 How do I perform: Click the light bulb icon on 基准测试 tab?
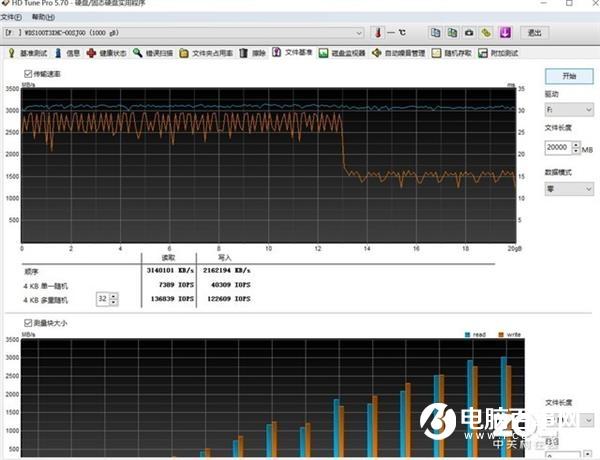[x=11, y=53]
